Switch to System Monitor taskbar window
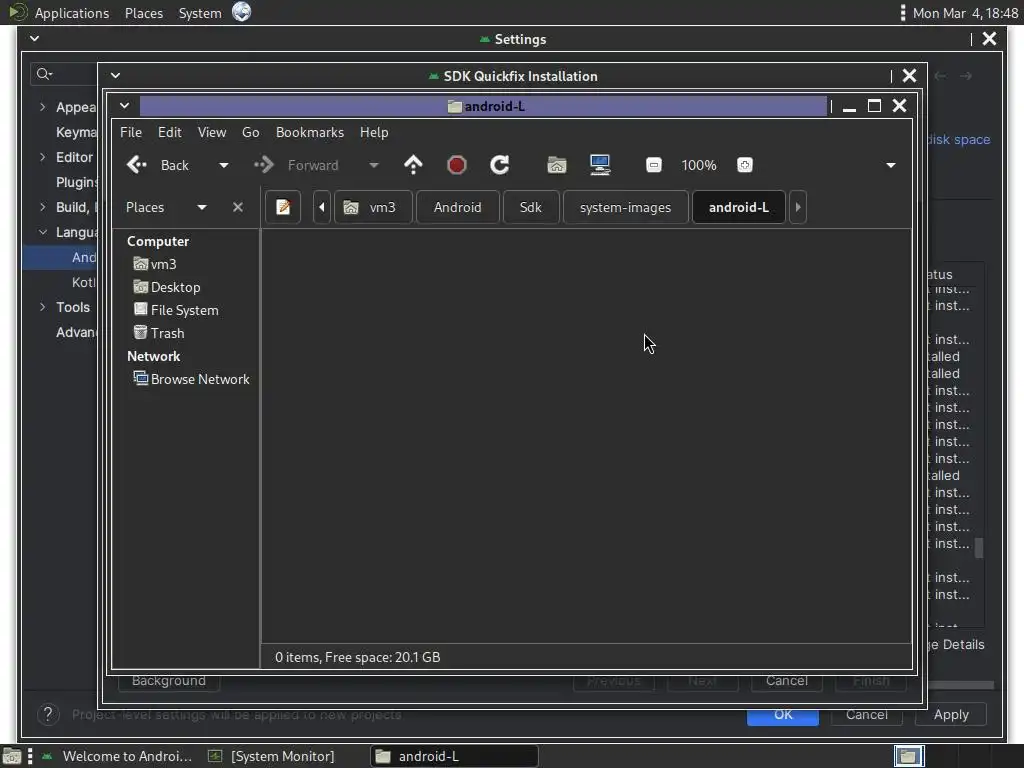Viewport: 1024px width, 768px height. (x=272, y=756)
